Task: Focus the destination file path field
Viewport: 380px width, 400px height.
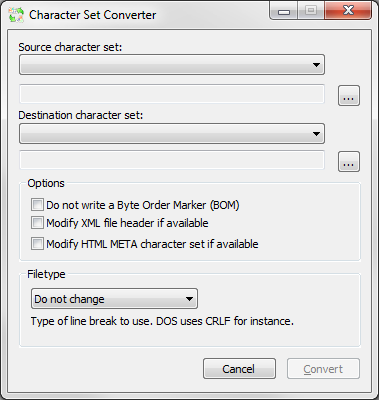Action: pos(172,160)
